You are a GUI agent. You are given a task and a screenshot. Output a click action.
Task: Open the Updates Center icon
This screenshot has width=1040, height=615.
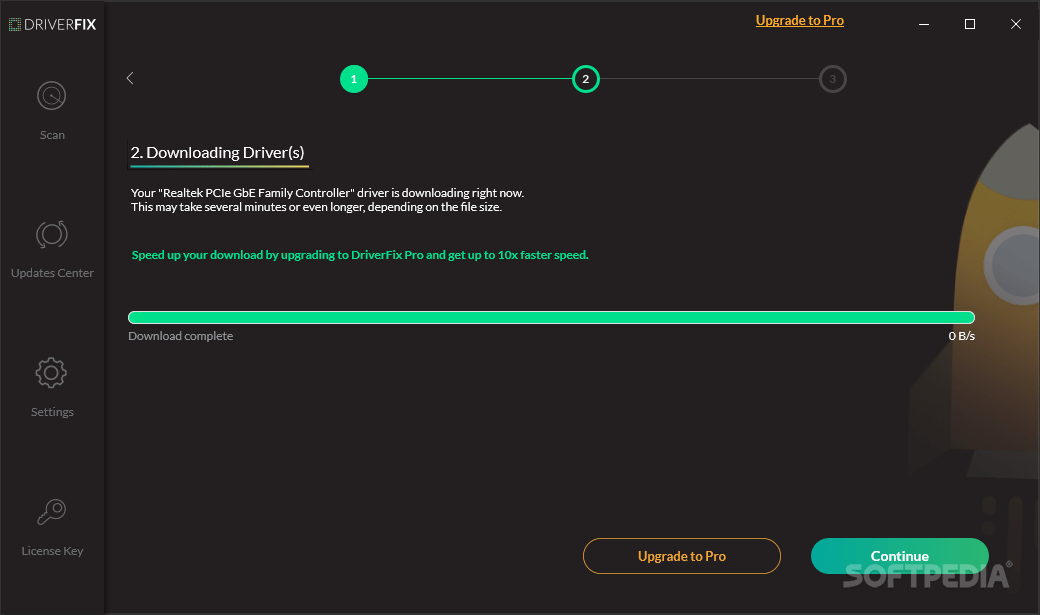tap(51, 235)
